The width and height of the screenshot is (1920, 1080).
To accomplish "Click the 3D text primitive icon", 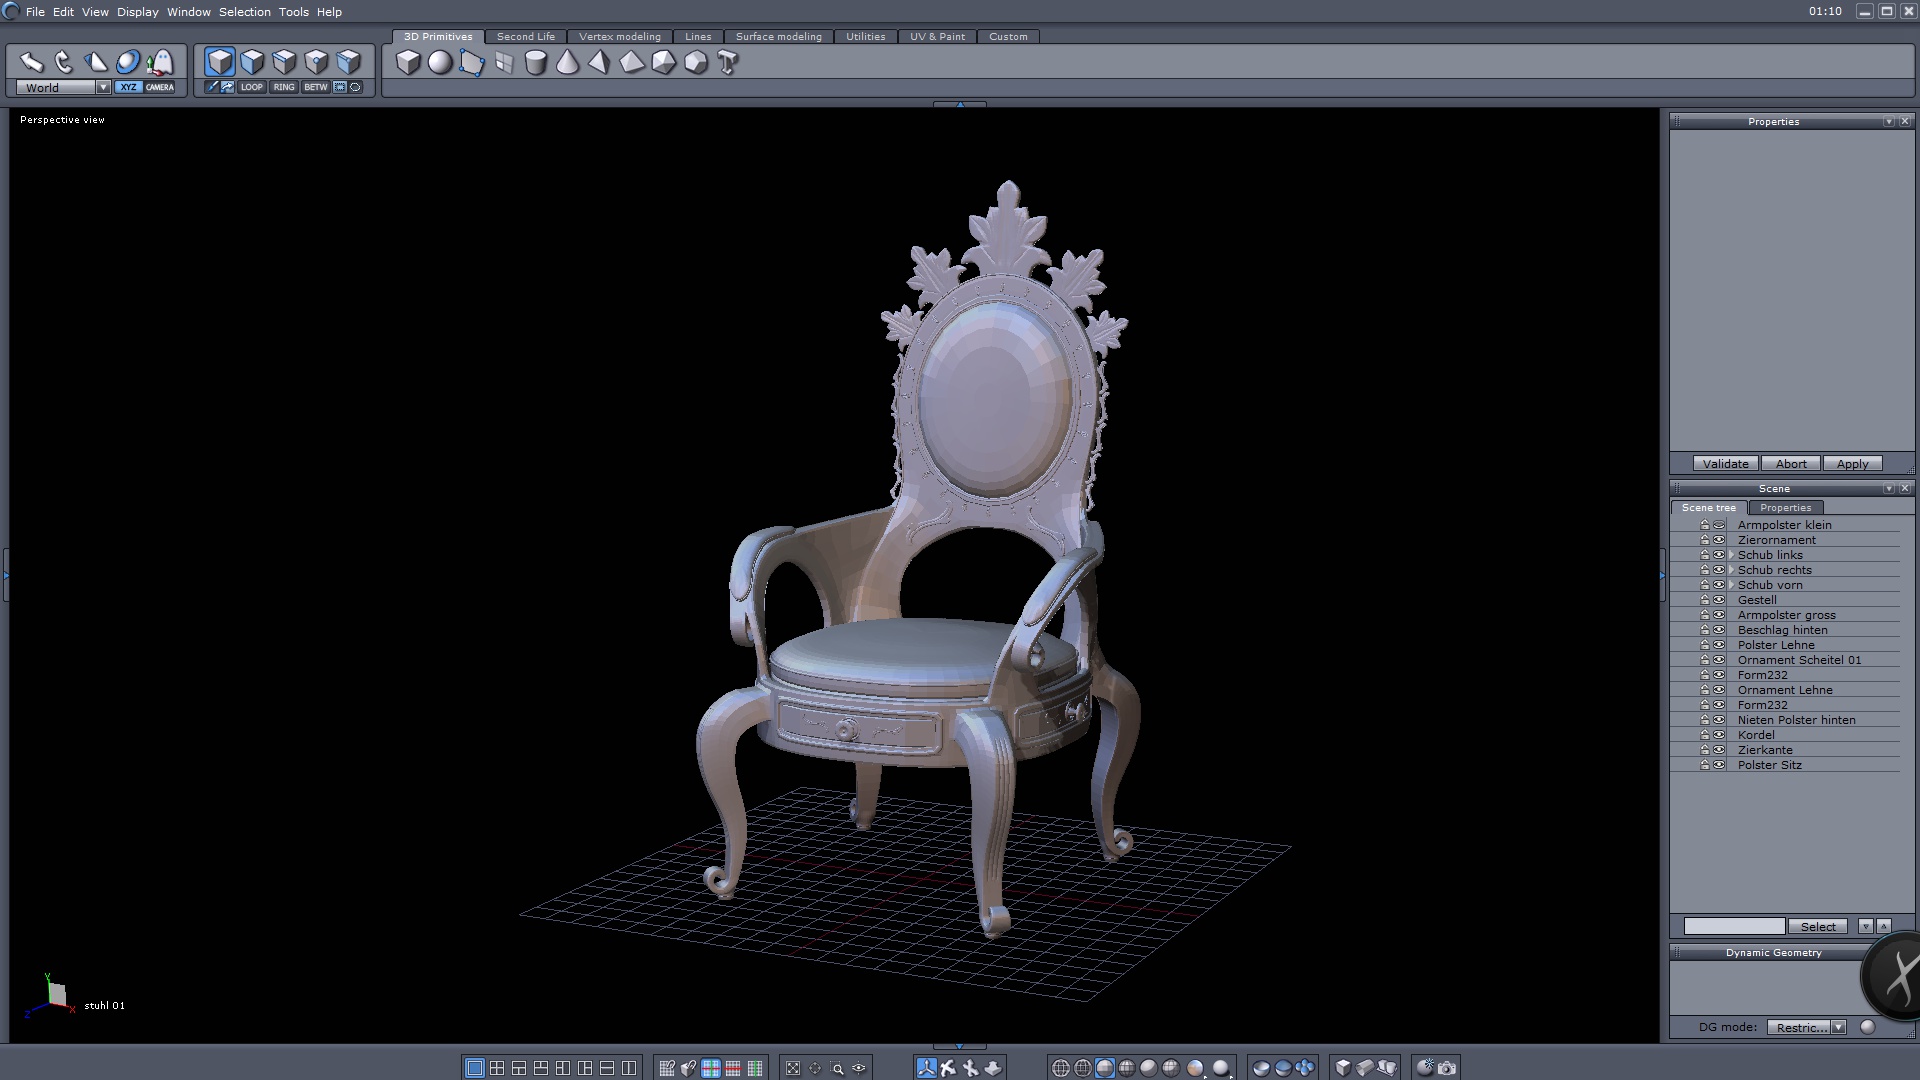I will click(728, 63).
